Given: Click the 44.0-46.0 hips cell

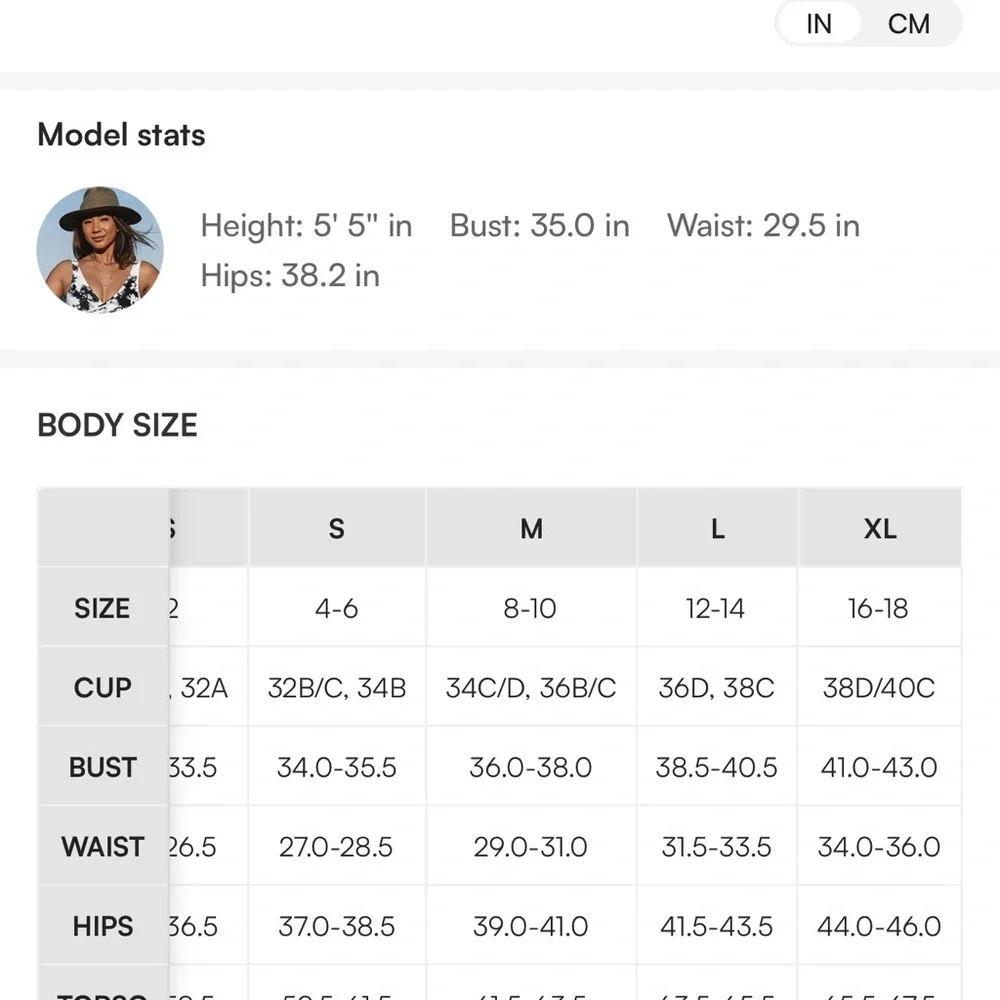Looking at the screenshot, I should 879,926.
